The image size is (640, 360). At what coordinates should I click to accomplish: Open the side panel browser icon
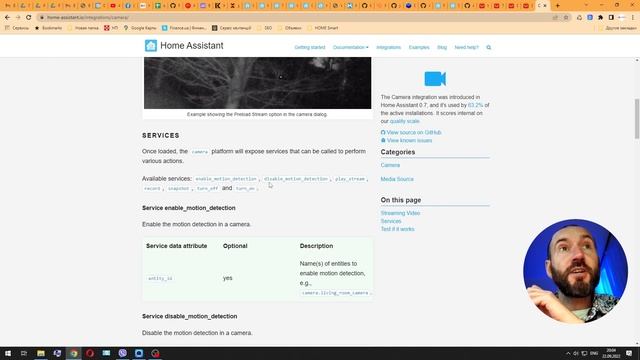[x=611, y=18]
